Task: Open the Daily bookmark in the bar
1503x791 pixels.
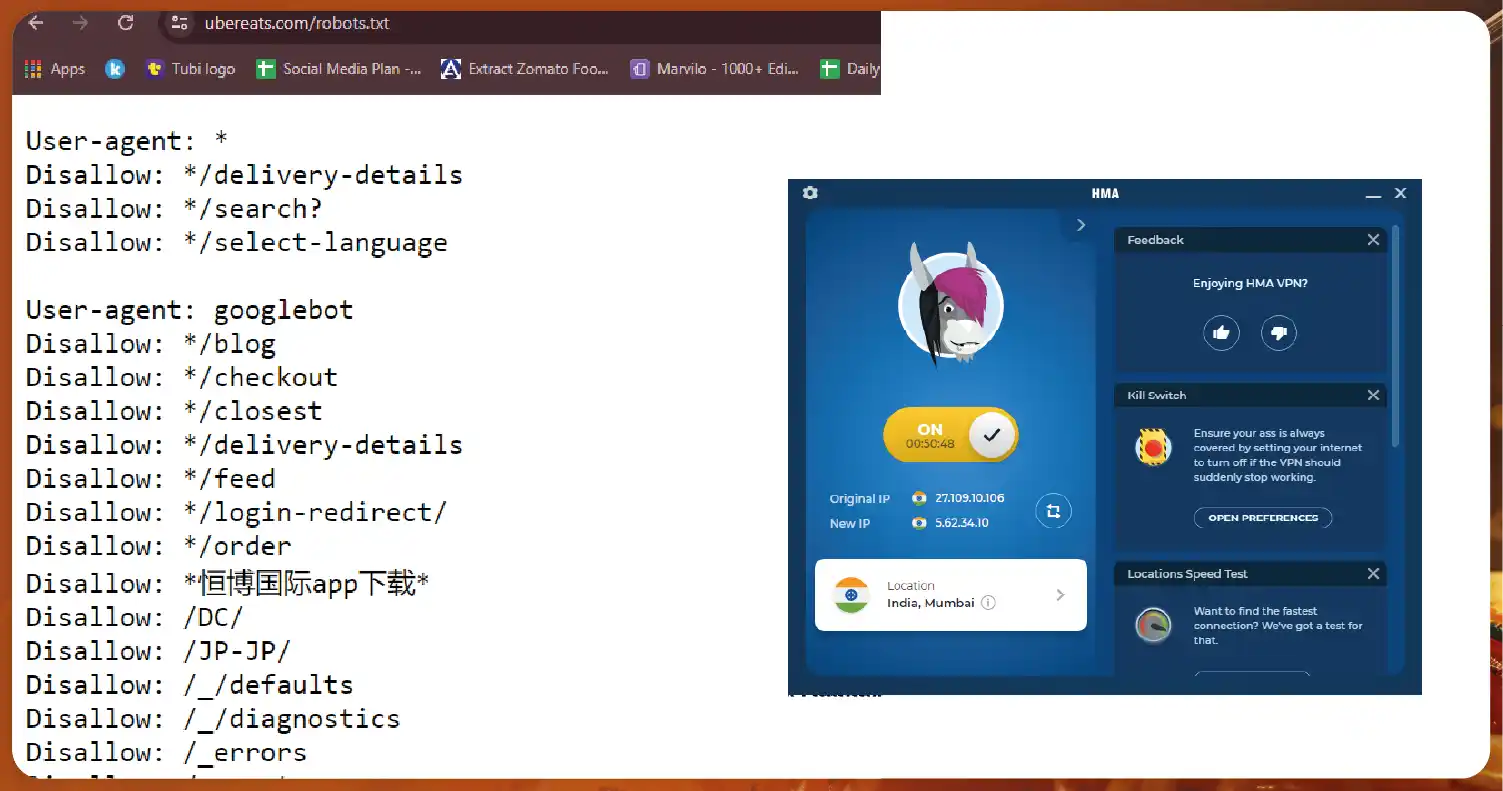Action: 850,69
